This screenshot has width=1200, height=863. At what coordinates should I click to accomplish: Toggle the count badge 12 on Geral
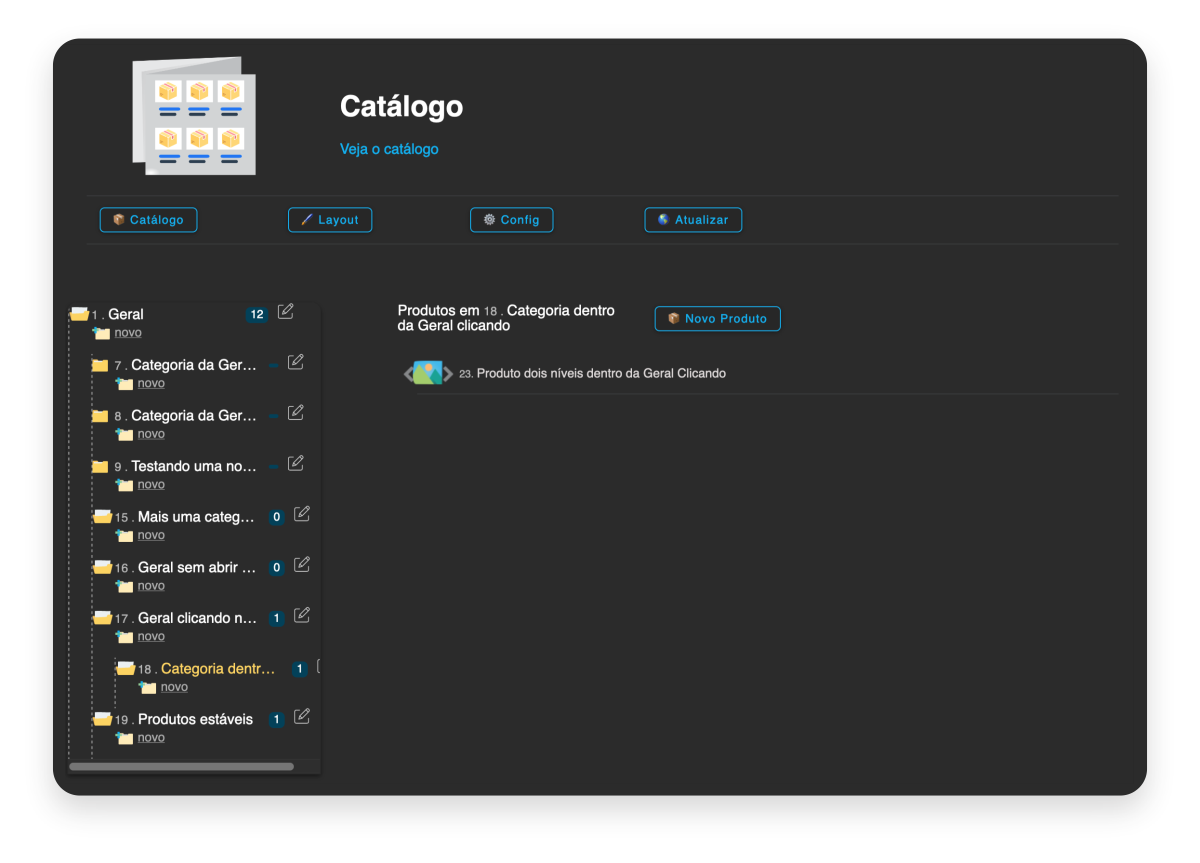256,313
